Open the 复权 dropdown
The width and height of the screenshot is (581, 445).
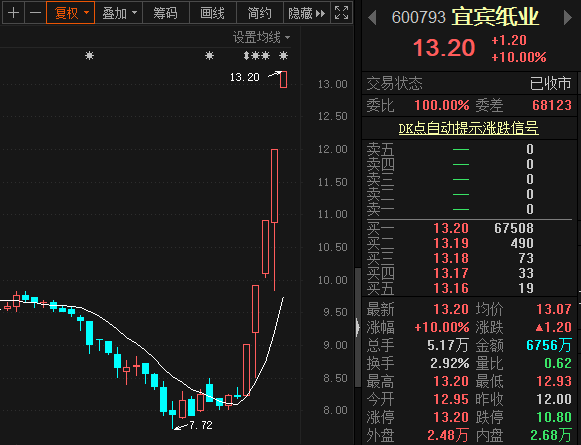[x=70, y=13]
